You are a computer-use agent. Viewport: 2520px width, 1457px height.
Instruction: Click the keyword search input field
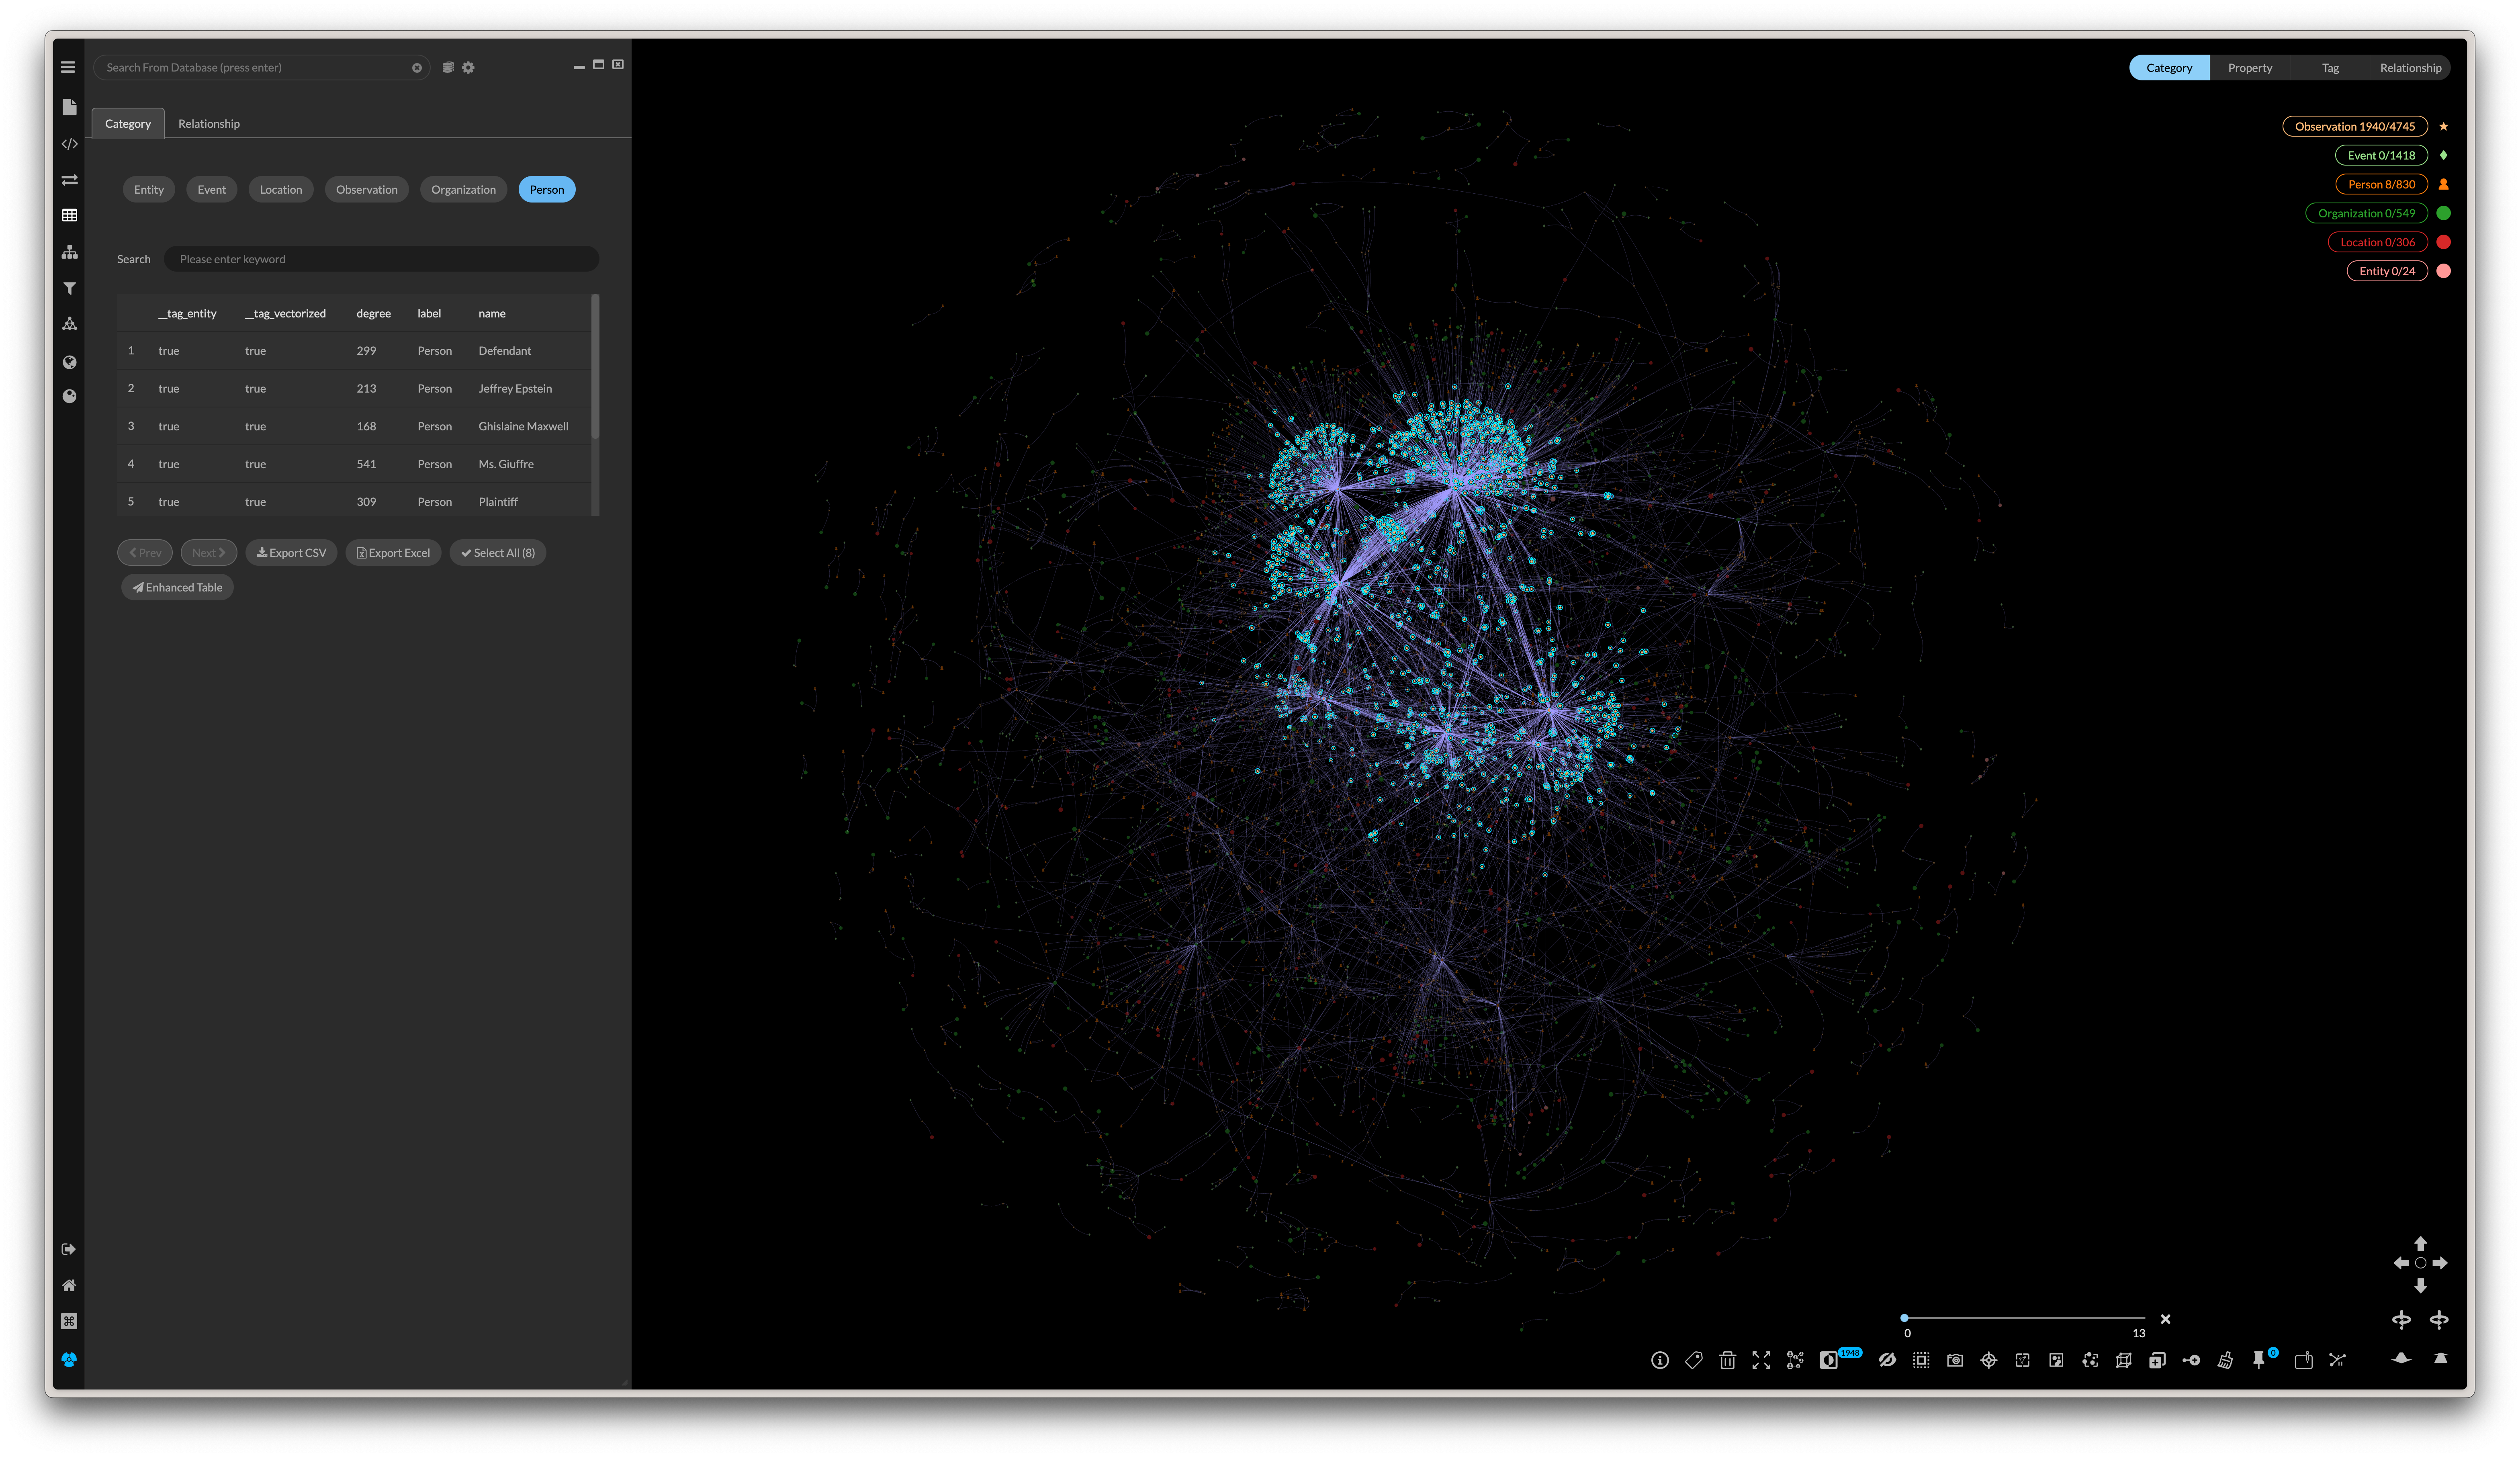tap(382, 260)
